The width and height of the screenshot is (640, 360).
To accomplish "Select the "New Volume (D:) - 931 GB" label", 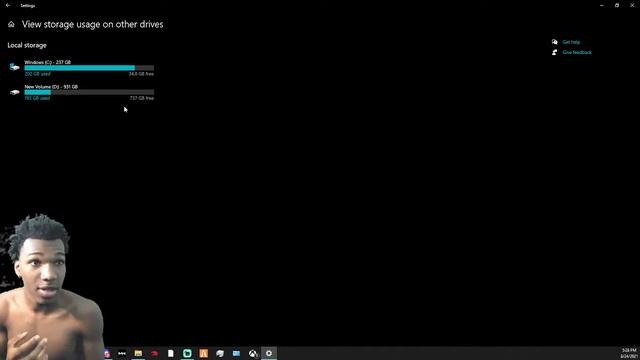I will 51,87.
